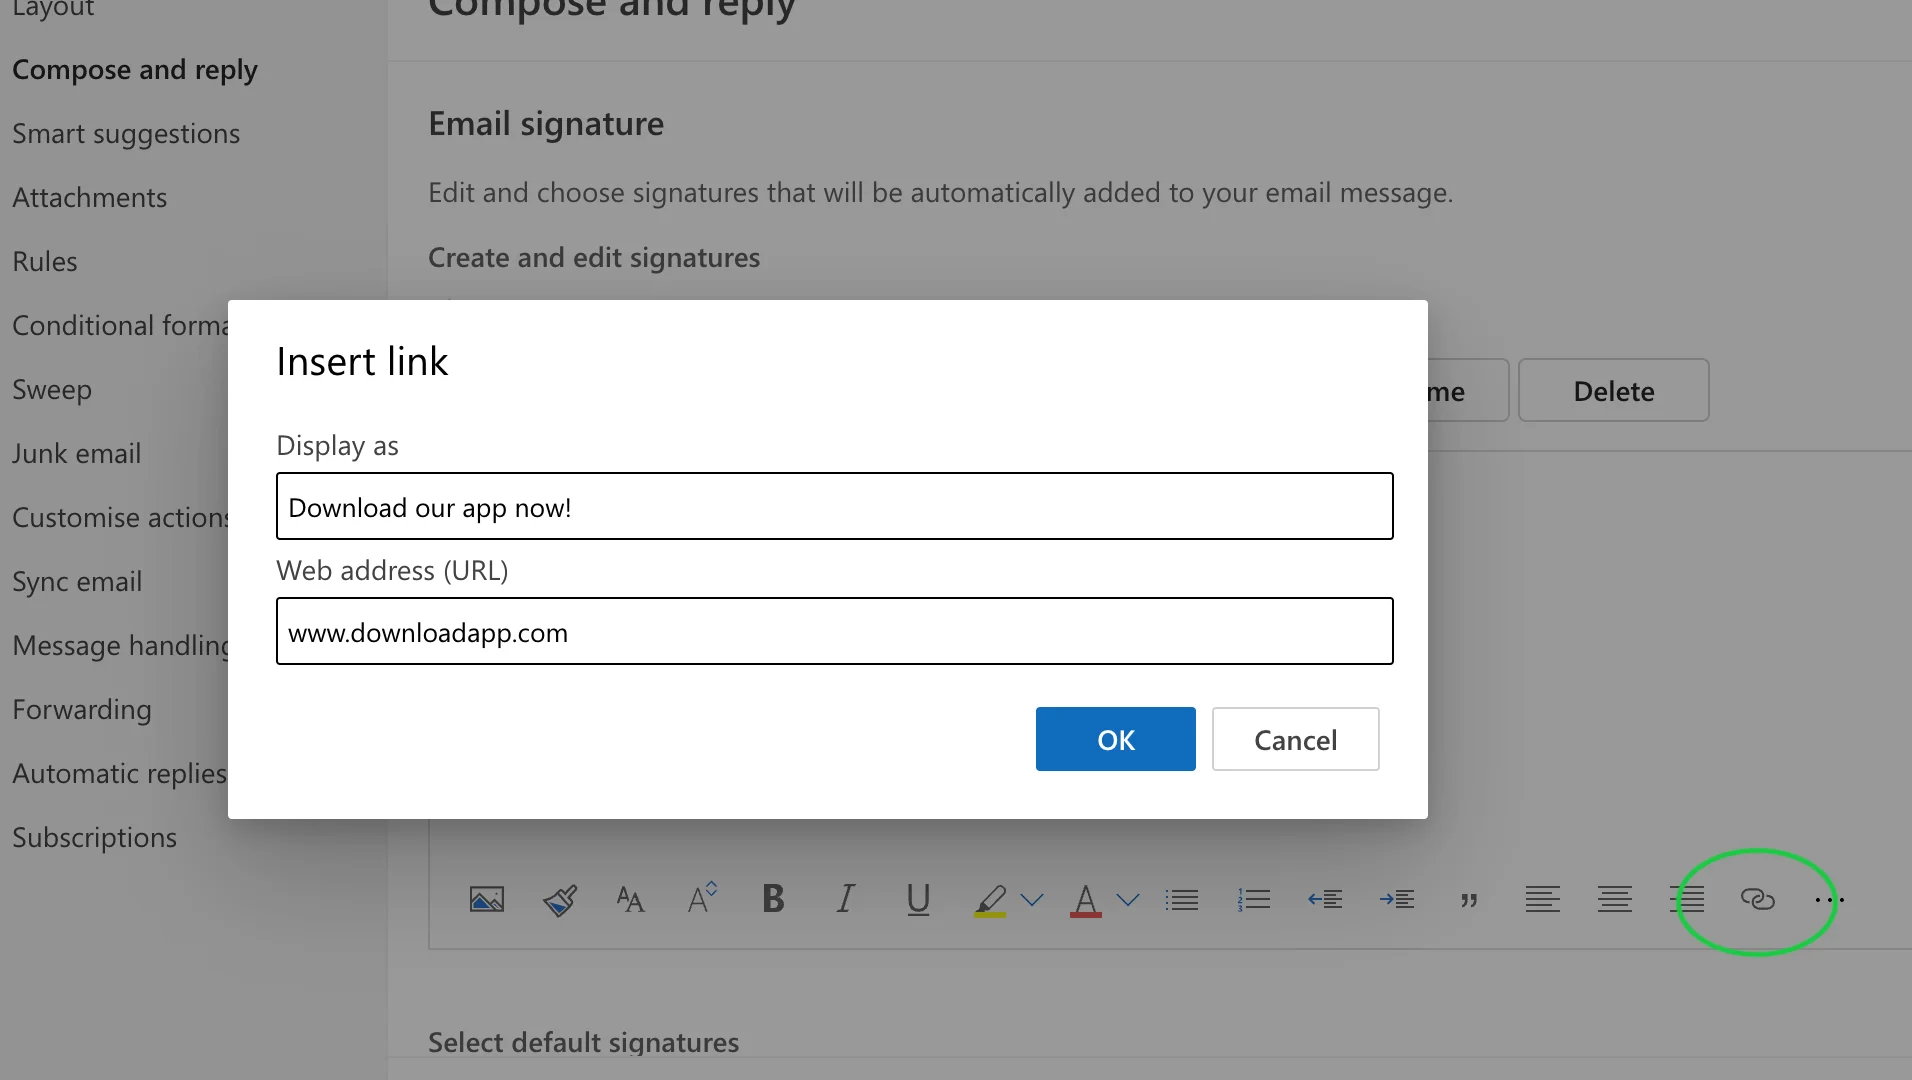Viewport: 1912px width, 1080px height.
Task: Open Customise actions settings
Action: pyautogui.click(x=120, y=518)
